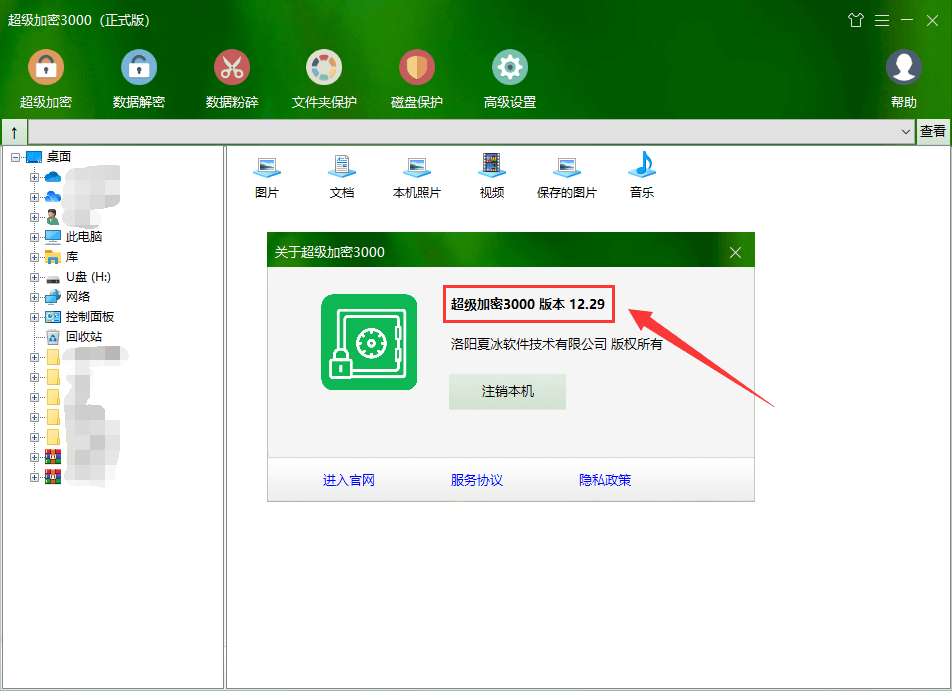Click the 查看 button beside path bar
Screen dimensions: 952x691
(933, 131)
